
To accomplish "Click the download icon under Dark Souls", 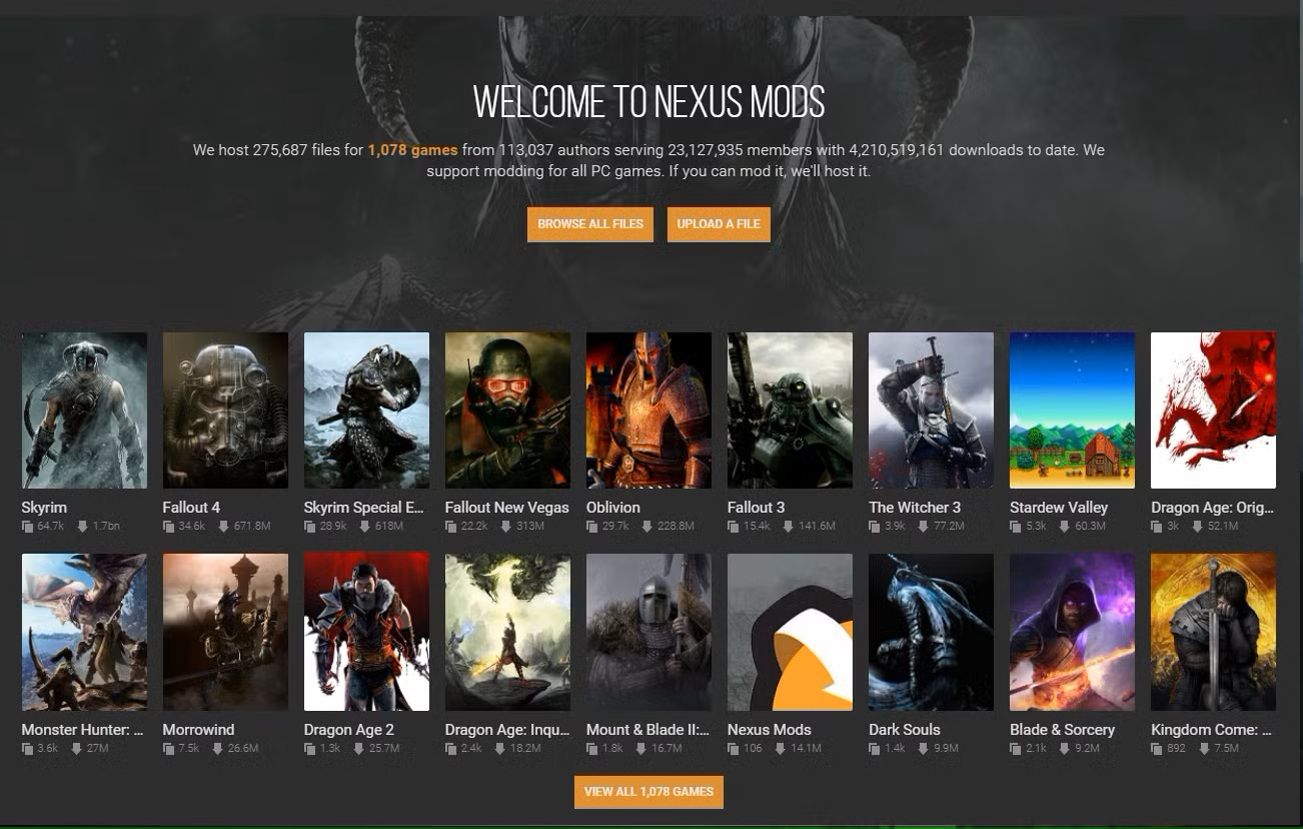I will [x=922, y=748].
